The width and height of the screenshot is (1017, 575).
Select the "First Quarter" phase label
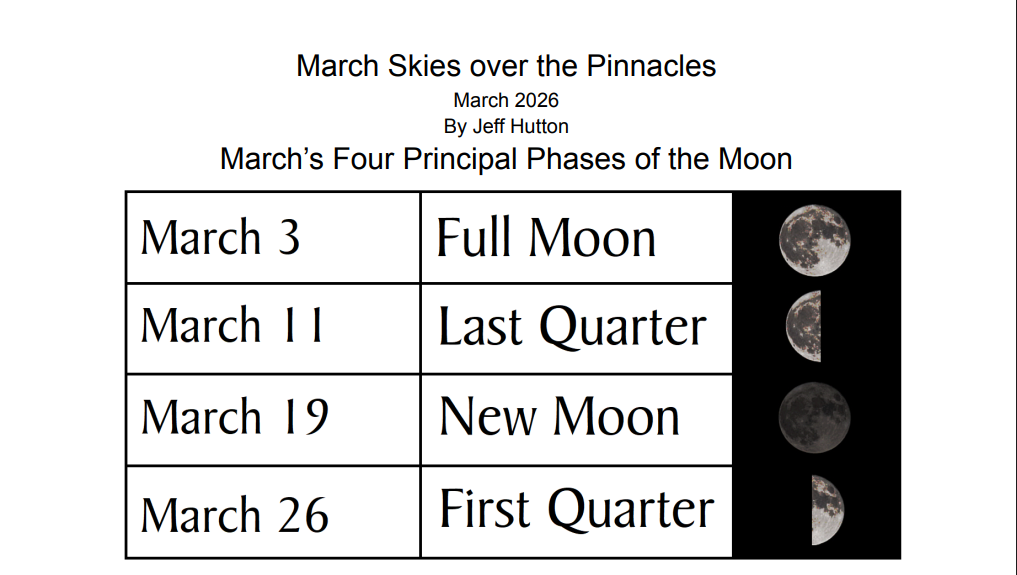[576, 509]
